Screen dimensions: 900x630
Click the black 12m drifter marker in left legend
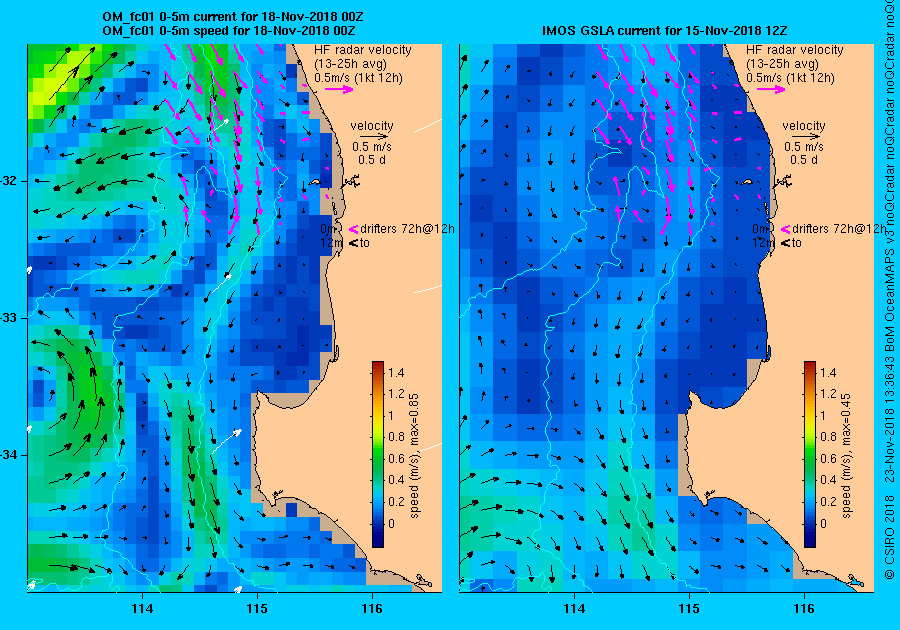point(354,243)
